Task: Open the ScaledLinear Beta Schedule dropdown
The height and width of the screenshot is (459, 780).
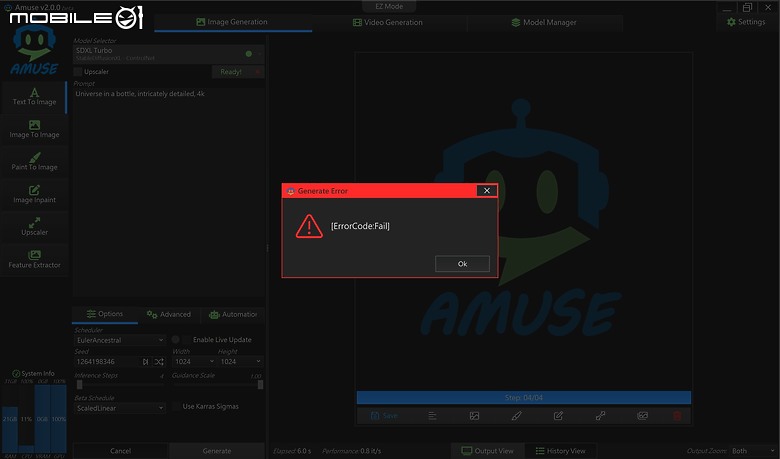Action: (119, 408)
